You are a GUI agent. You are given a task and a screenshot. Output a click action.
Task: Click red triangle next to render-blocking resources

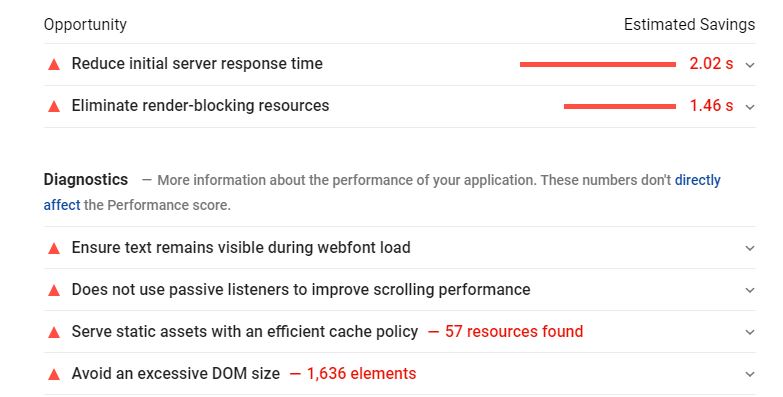click(x=54, y=106)
